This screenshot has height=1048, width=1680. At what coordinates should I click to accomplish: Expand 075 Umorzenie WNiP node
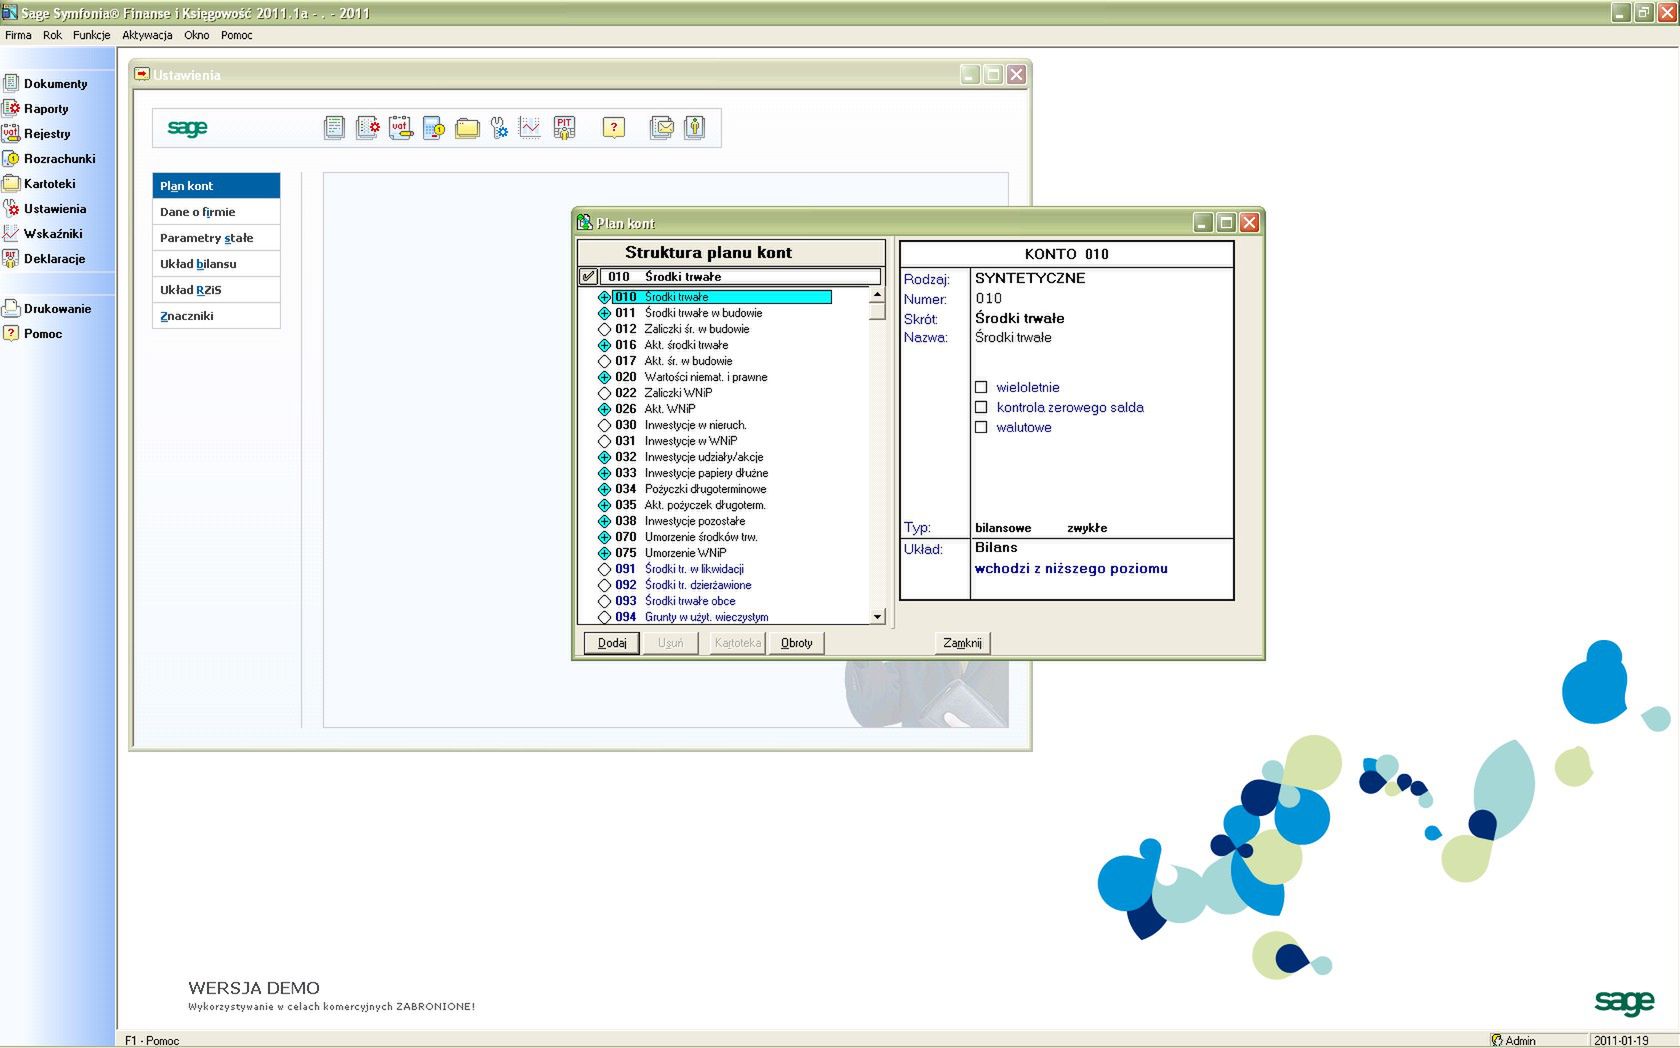pos(604,553)
